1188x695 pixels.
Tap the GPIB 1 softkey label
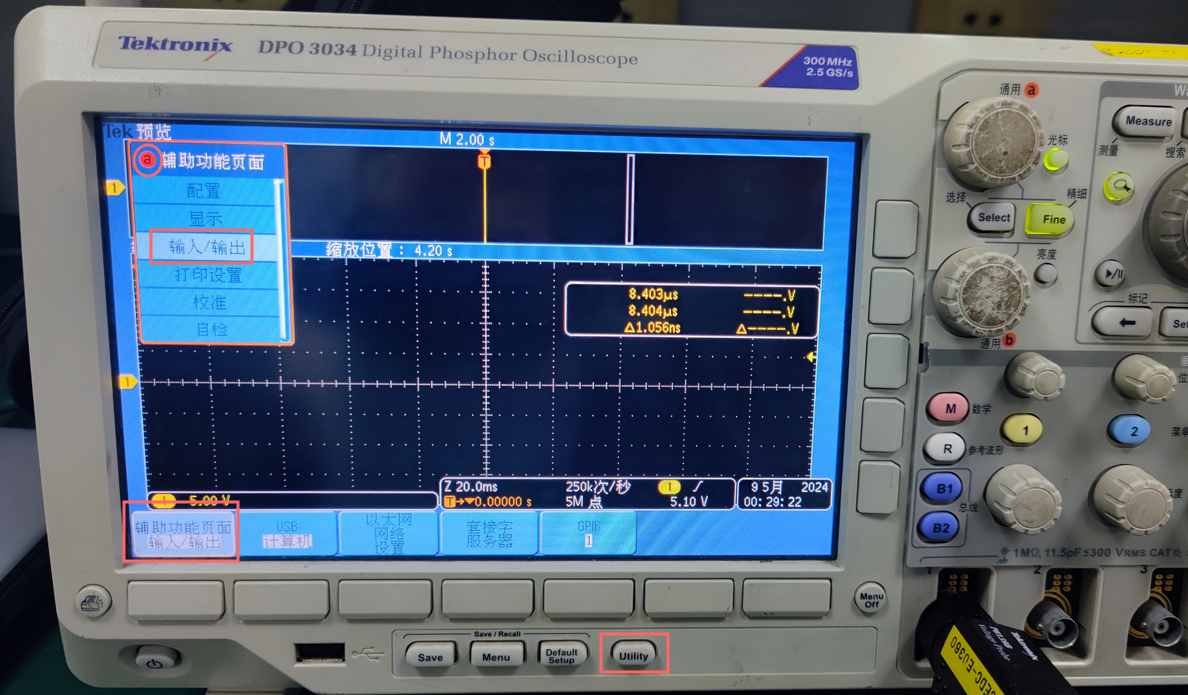(589, 533)
